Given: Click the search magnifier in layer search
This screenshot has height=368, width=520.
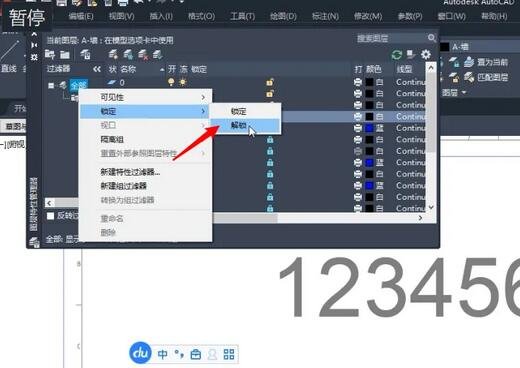Looking at the screenshot, I should [x=432, y=38].
